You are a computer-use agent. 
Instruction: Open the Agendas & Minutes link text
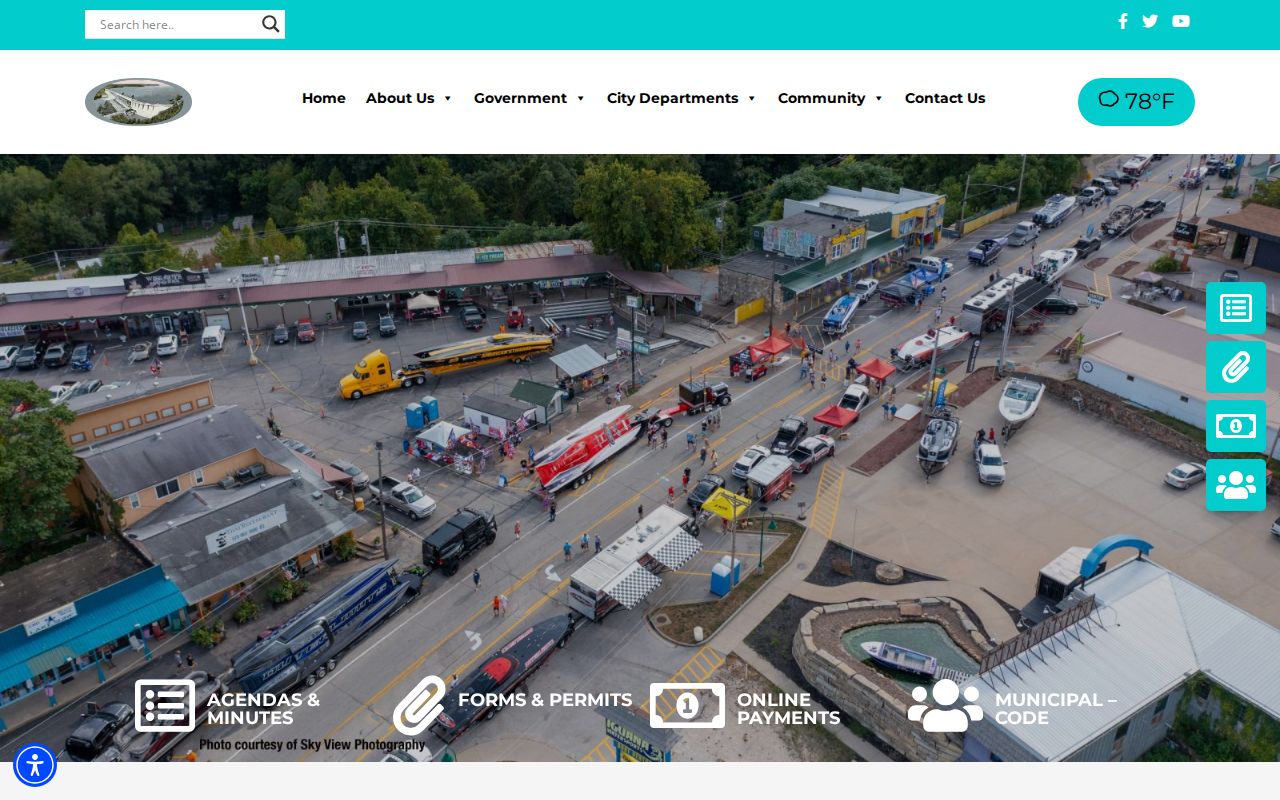263,709
